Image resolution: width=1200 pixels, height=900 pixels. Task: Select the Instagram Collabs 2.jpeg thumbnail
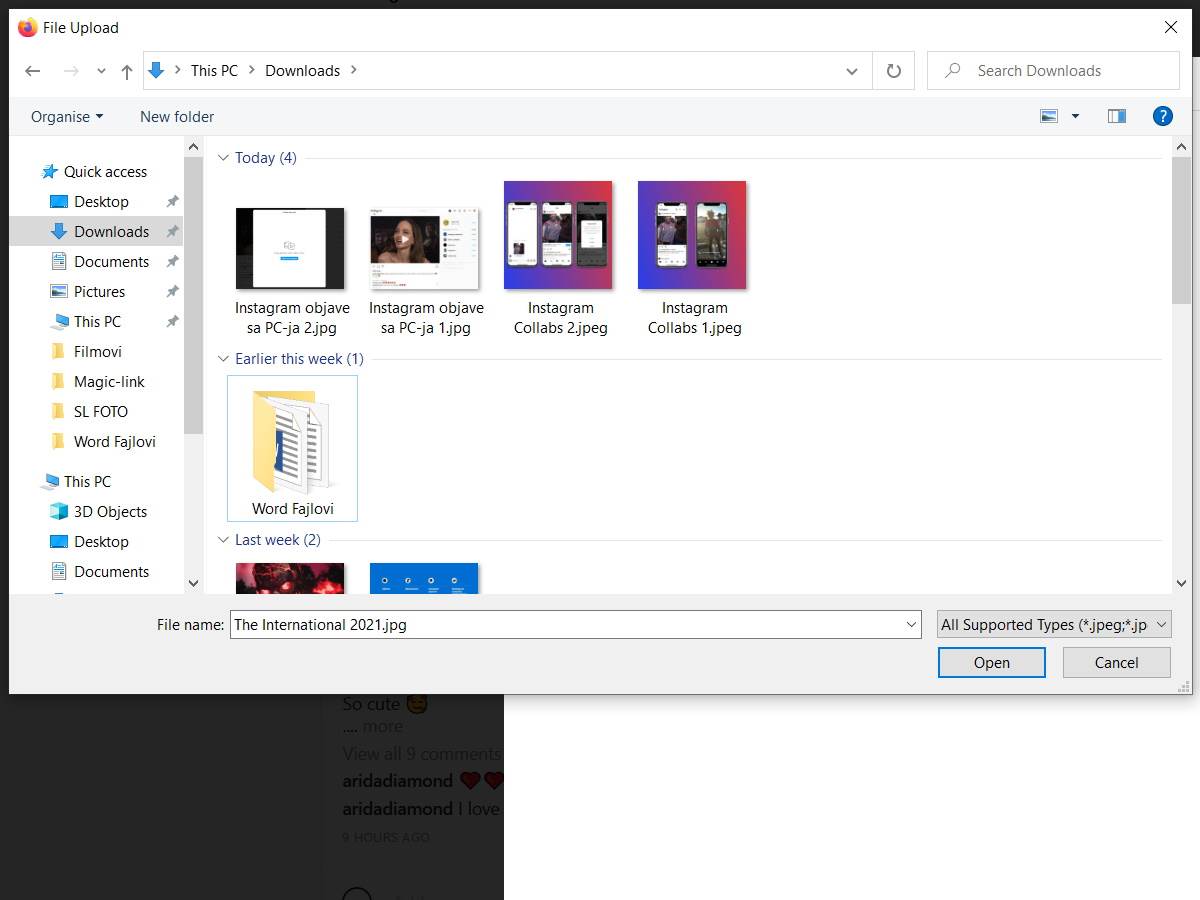558,235
